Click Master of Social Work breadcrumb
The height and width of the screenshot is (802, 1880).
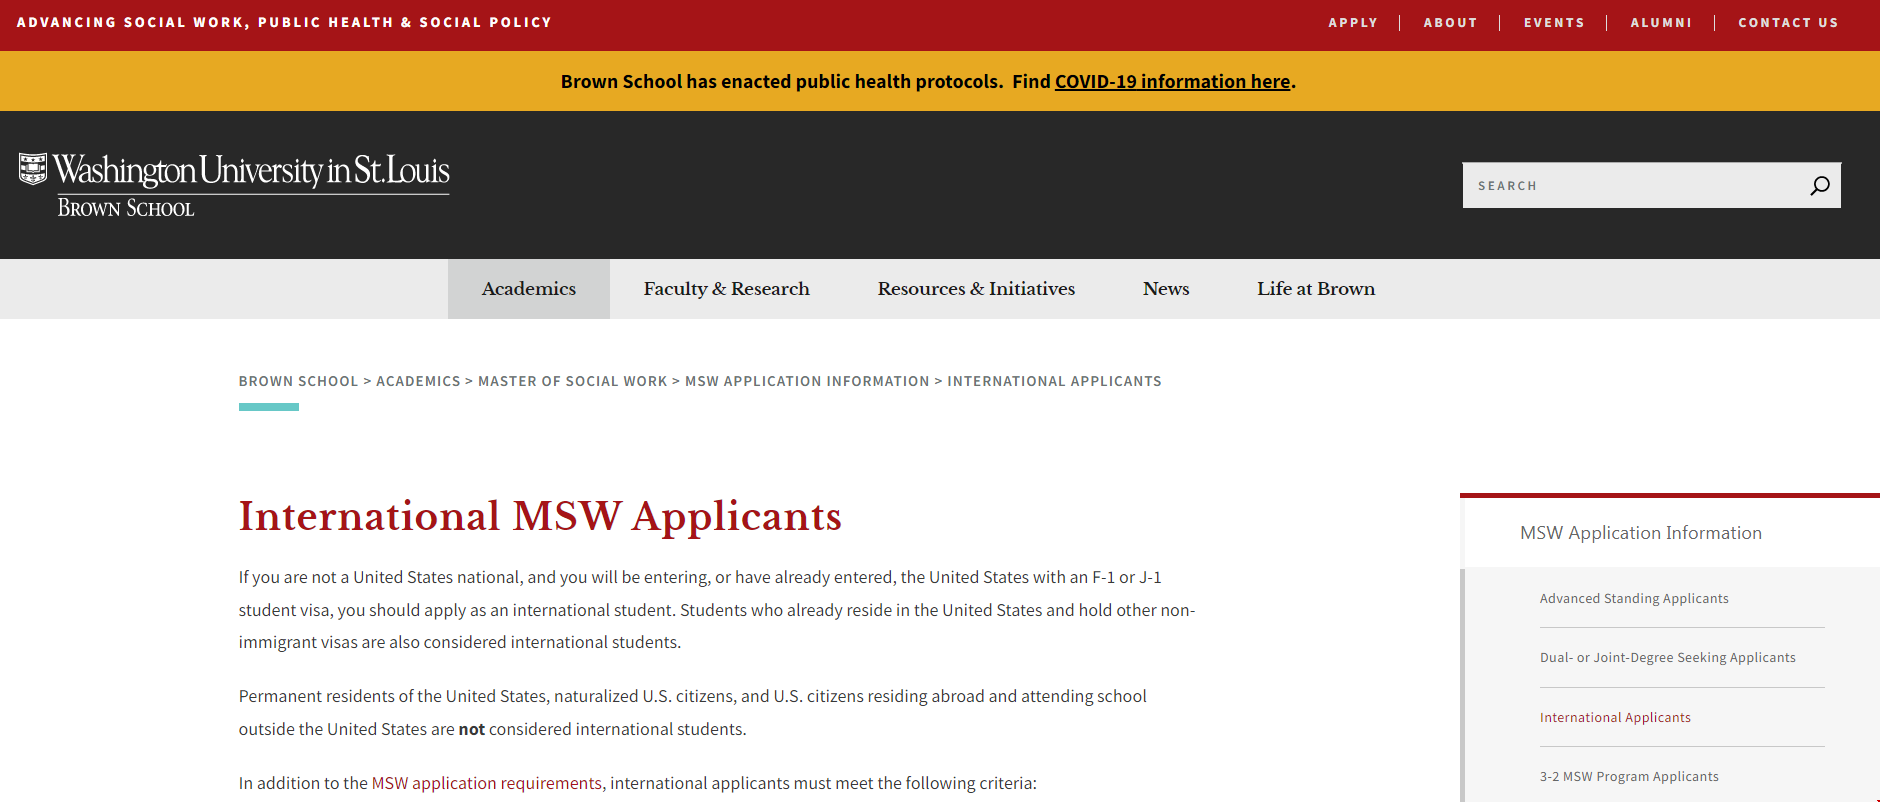pos(572,382)
